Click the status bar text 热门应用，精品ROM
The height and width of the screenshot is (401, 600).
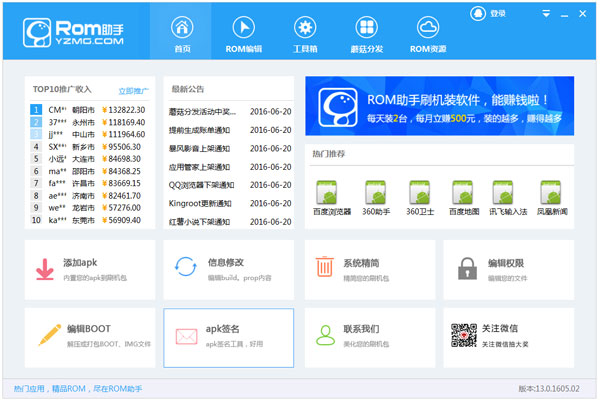tap(78, 389)
